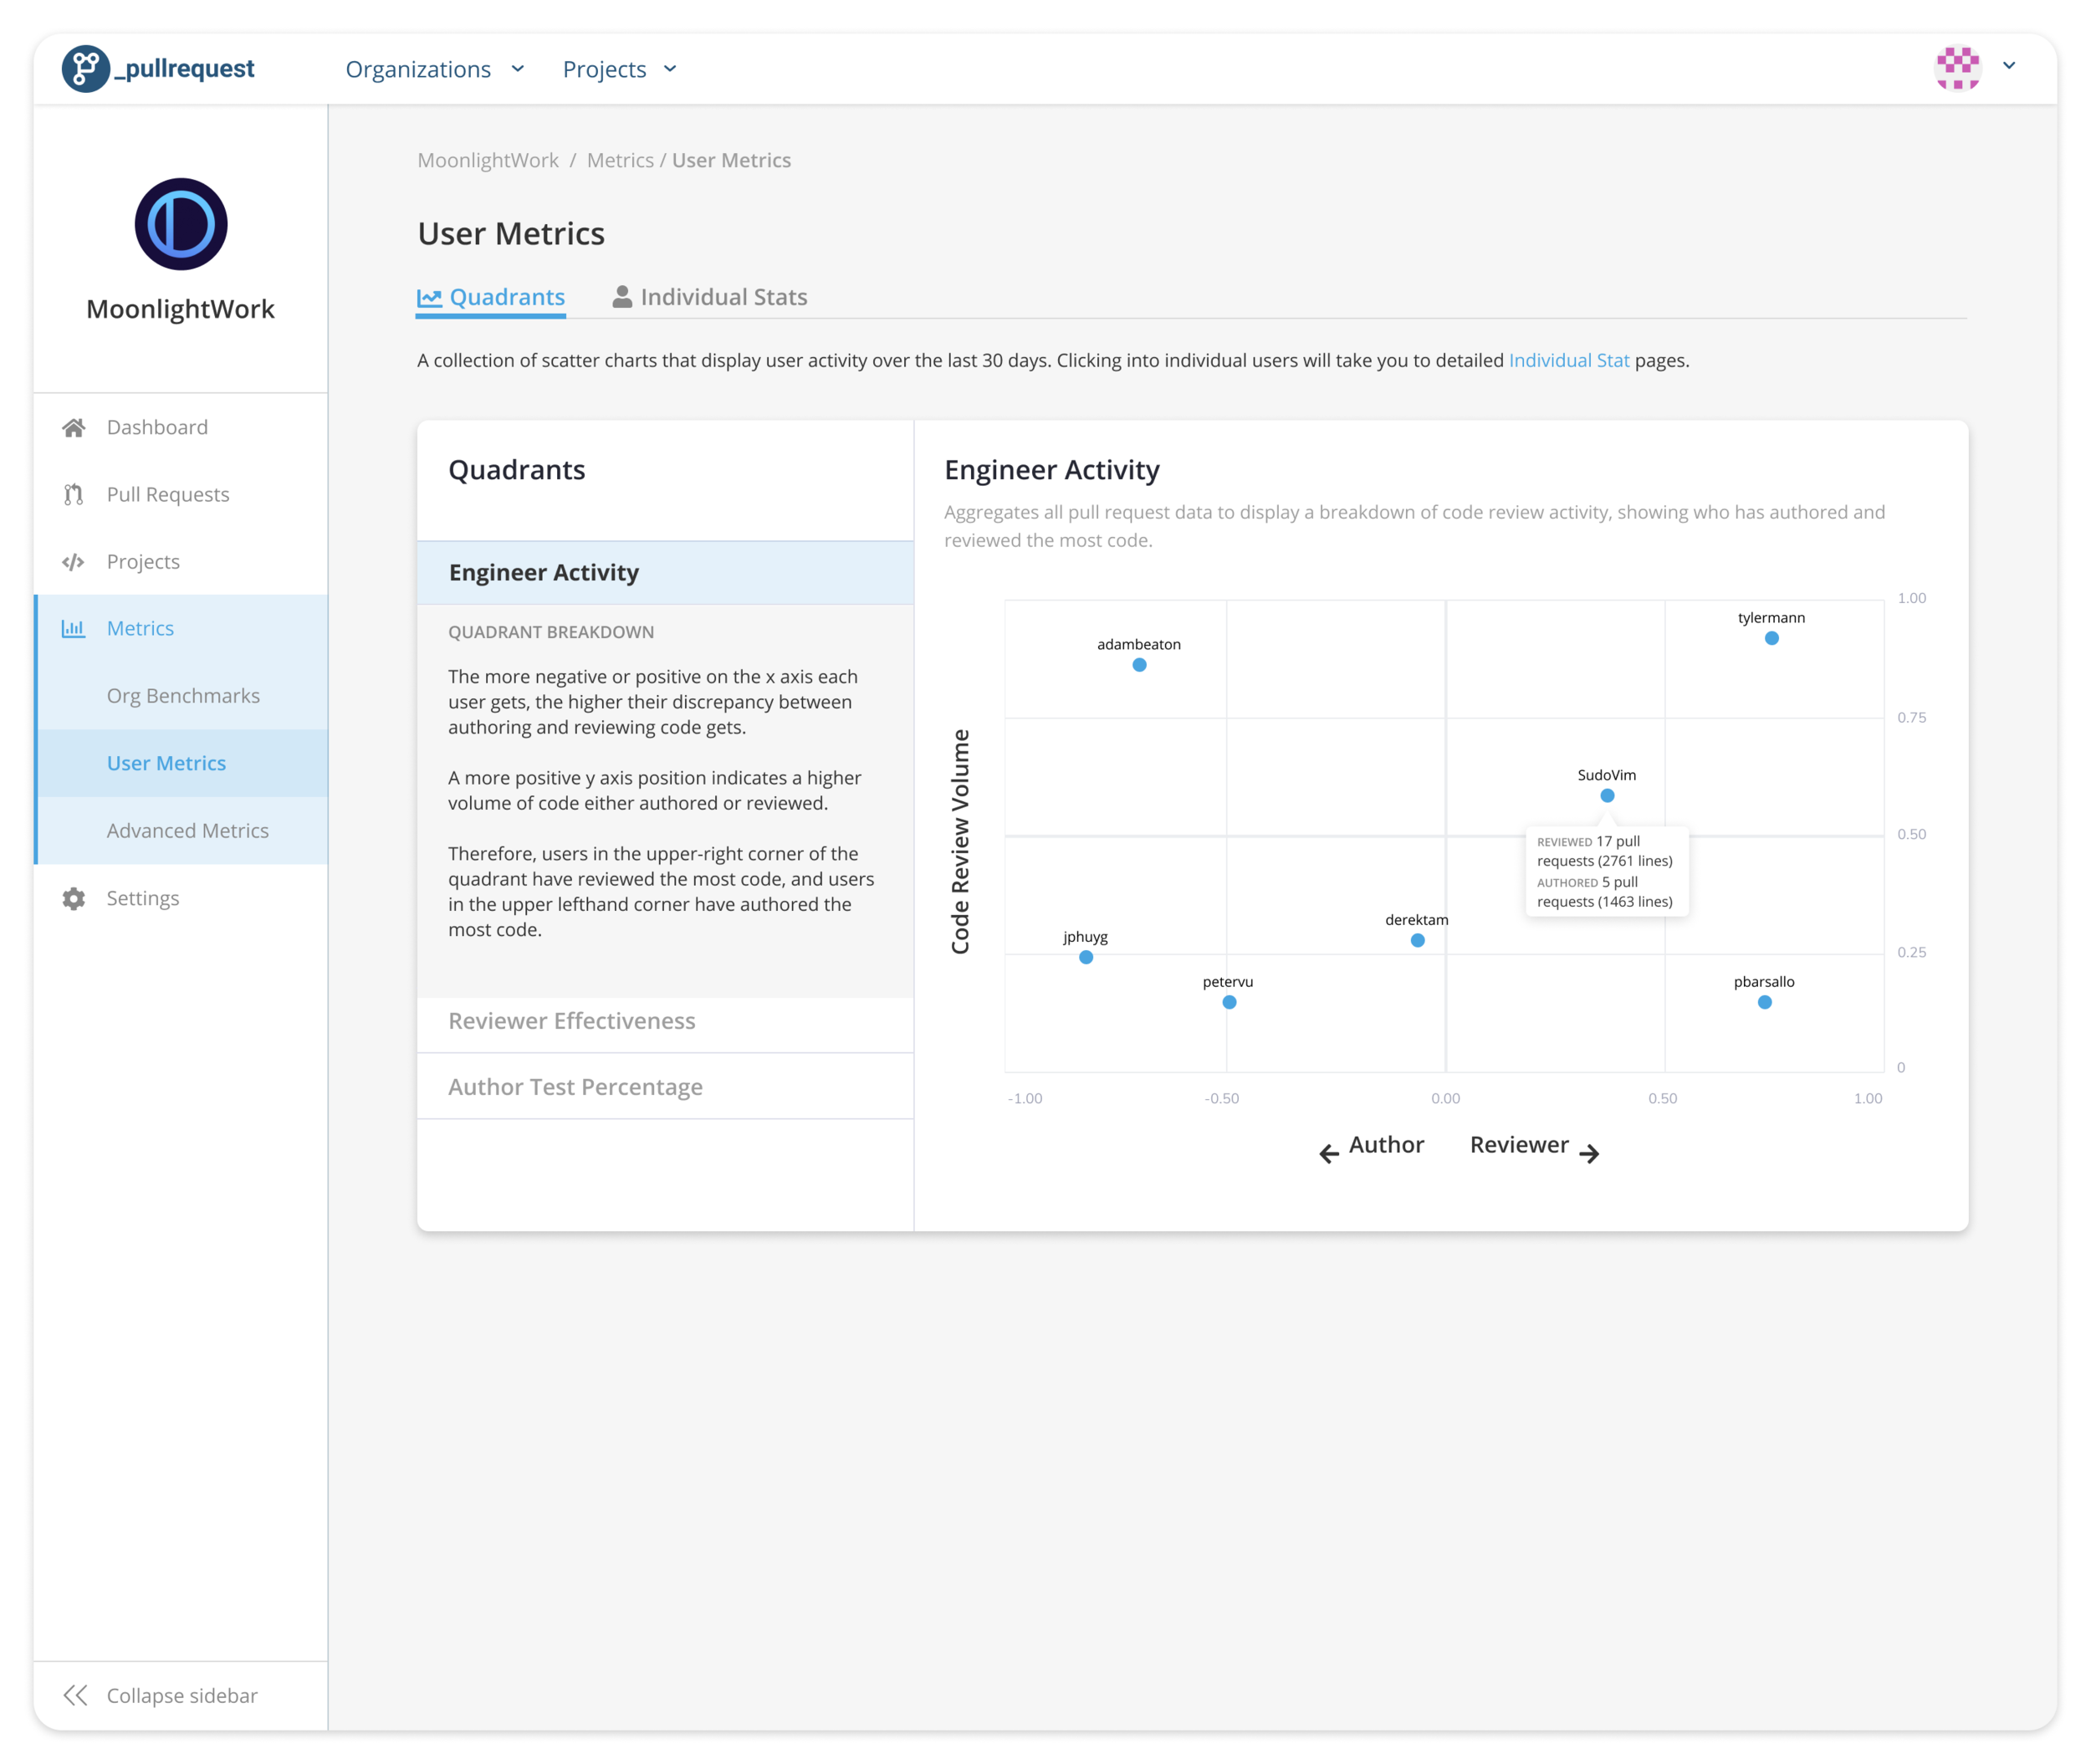Select the Engineer Activity quadrant section
Viewport: 2091px width, 1764px height.
665,573
